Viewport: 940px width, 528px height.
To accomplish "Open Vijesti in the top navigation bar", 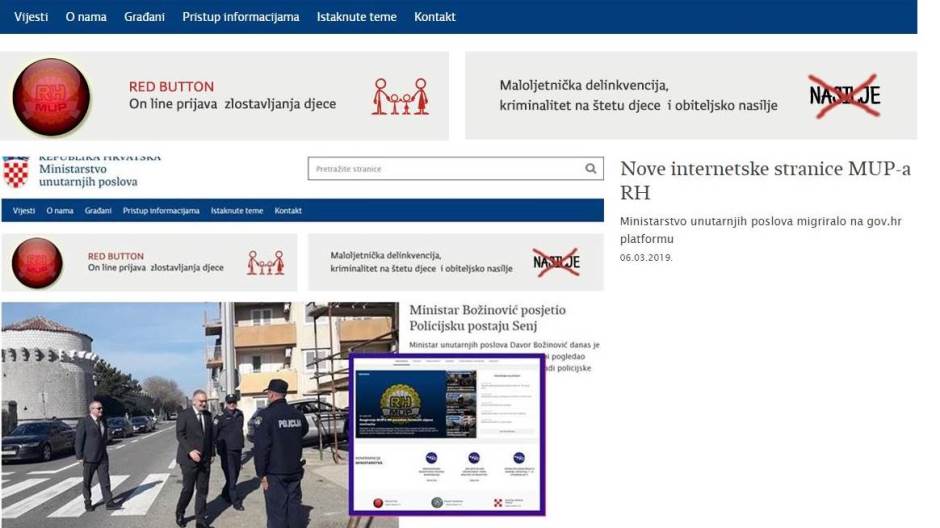I will point(31,17).
